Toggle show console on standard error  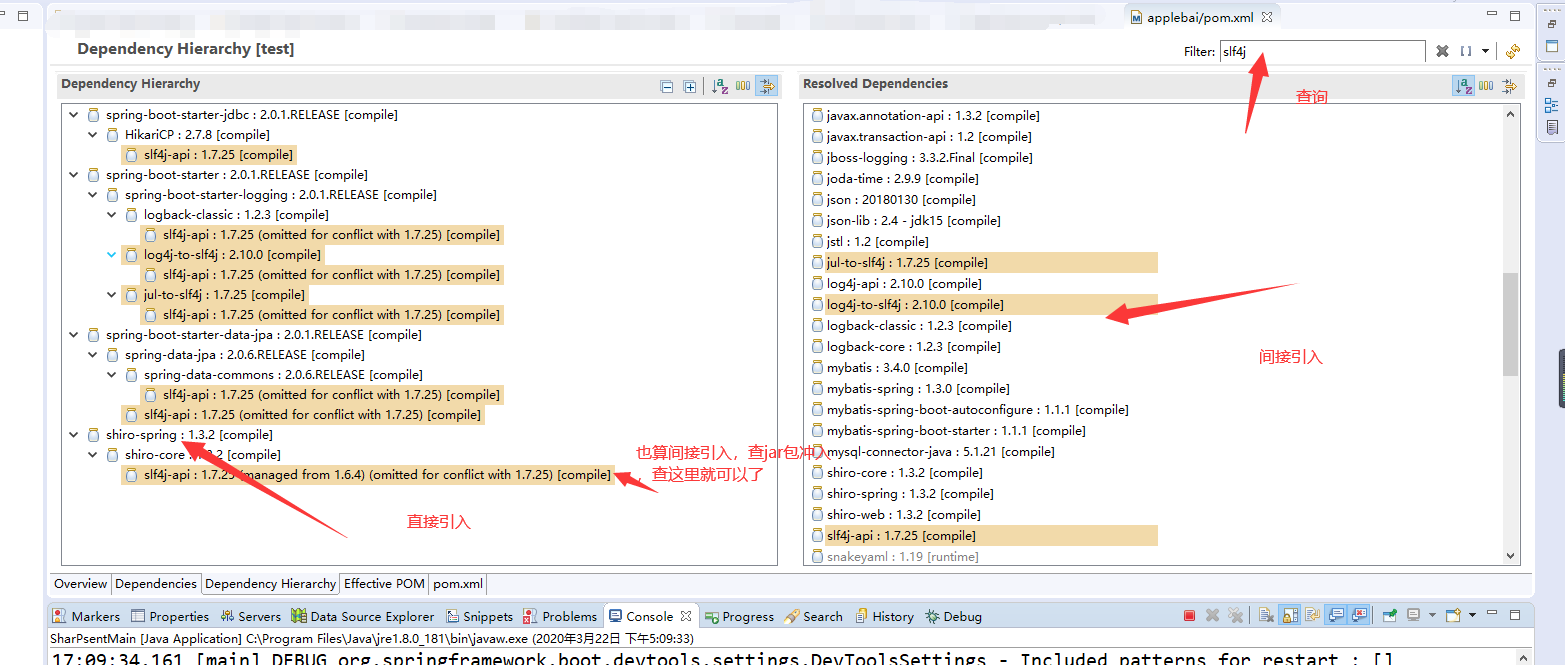[1358, 615]
